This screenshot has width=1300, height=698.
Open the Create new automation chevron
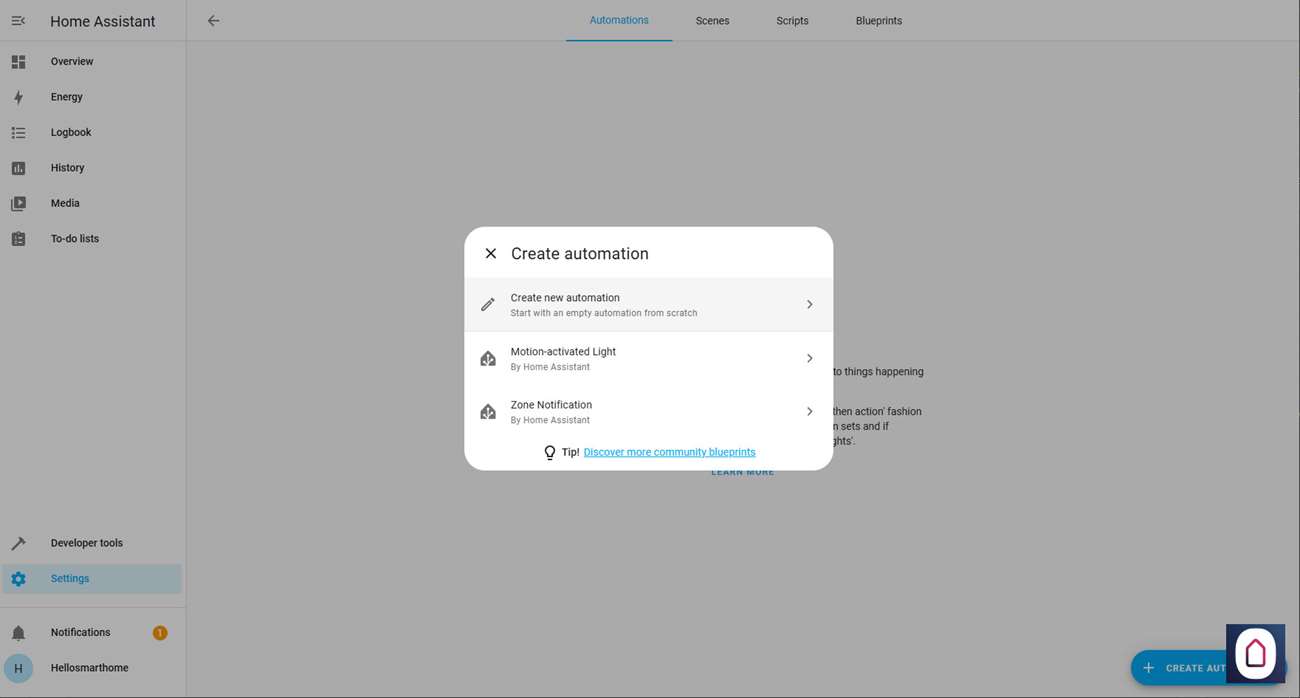(809, 304)
